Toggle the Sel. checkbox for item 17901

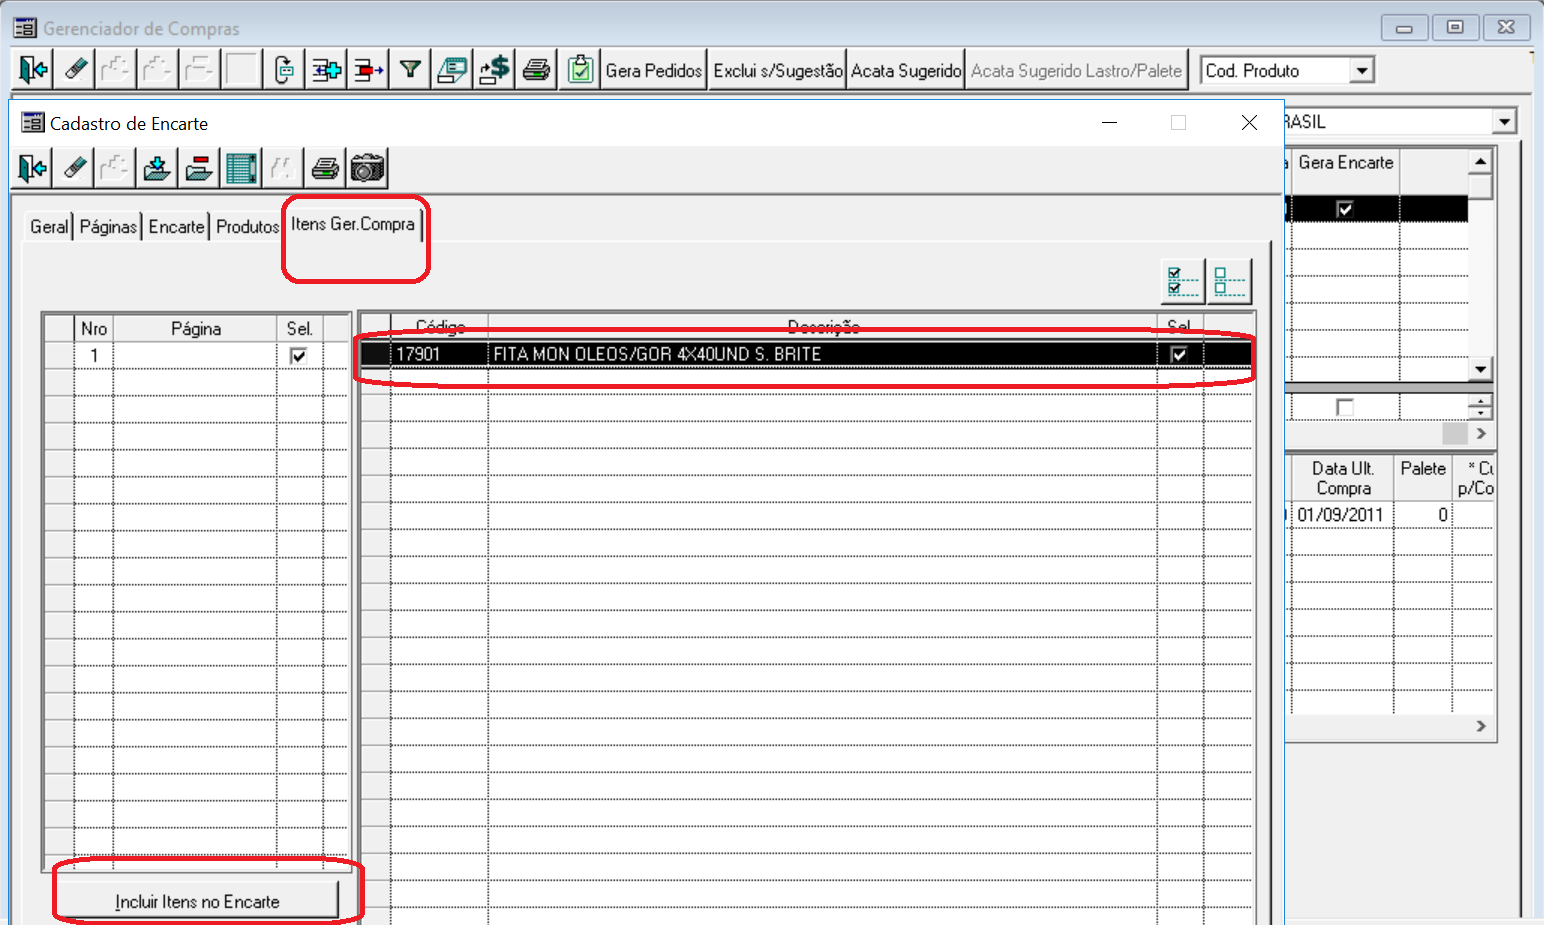pos(1179,354)
